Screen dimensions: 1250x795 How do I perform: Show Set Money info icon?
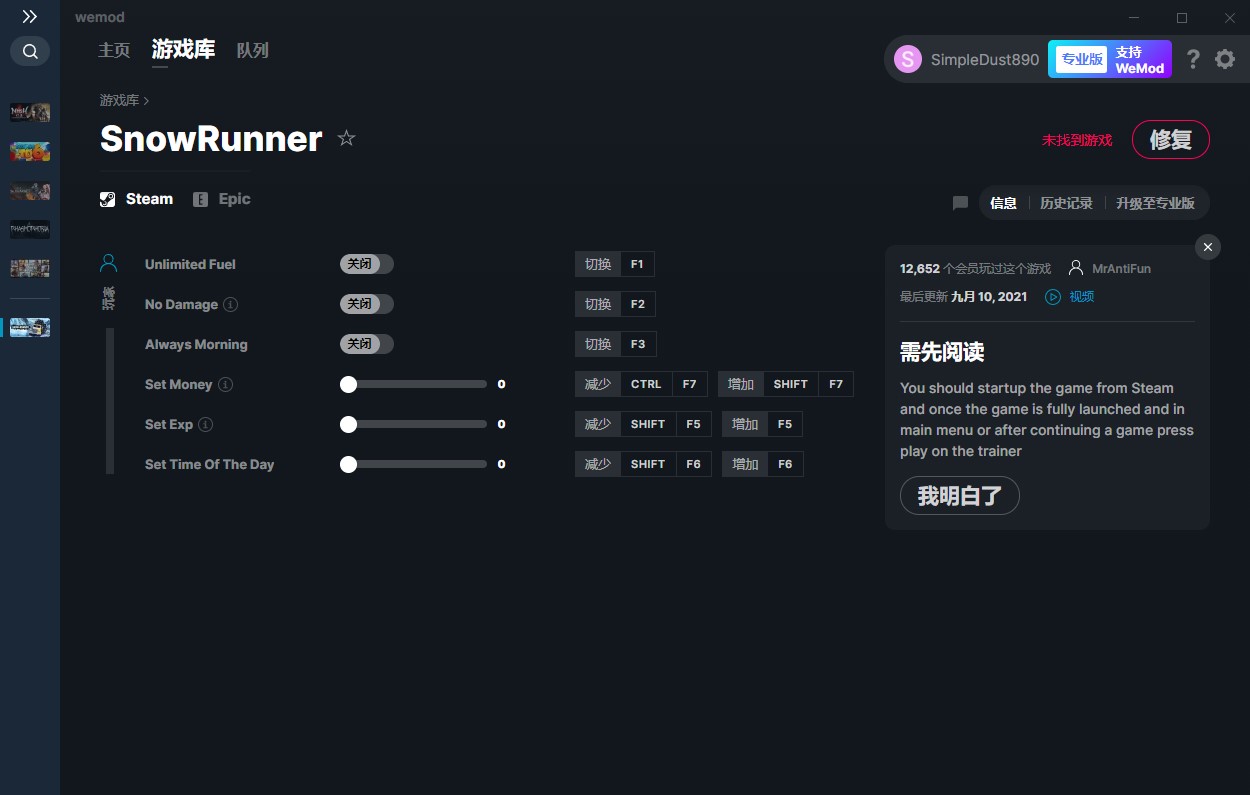pos(226,384)
